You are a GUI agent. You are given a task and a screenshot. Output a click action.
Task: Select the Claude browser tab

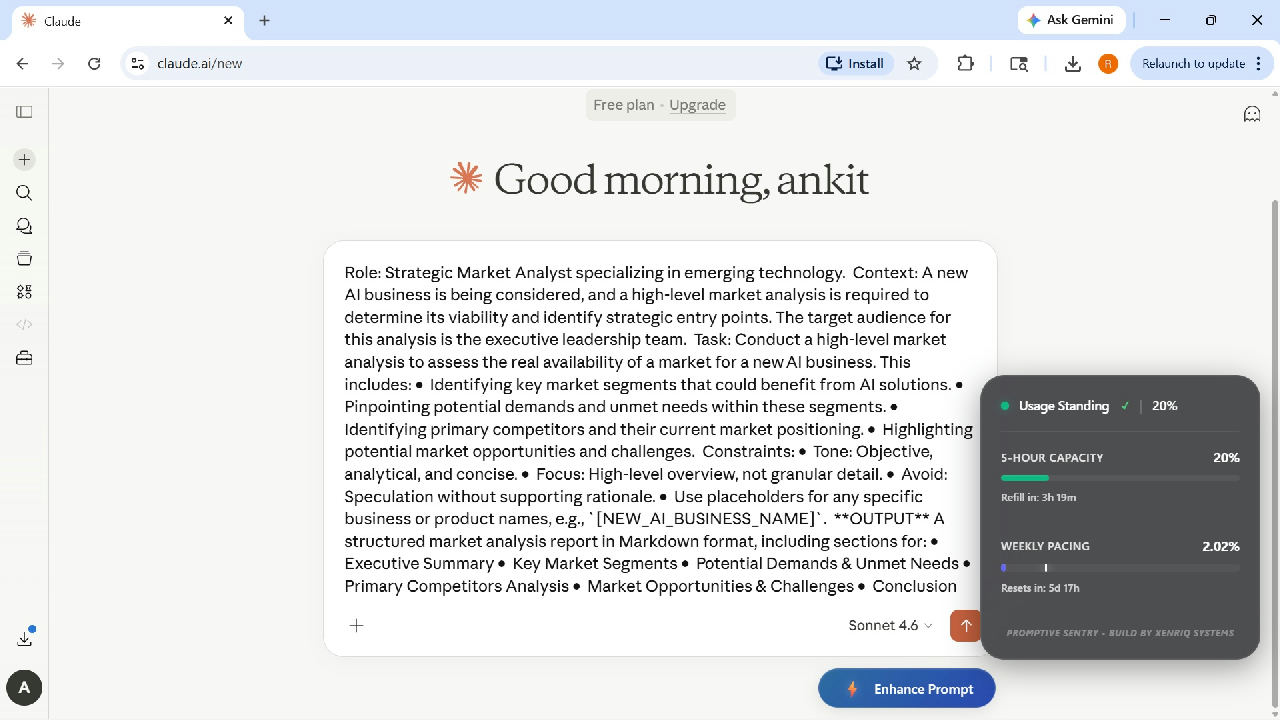click(x=128, y=20)
